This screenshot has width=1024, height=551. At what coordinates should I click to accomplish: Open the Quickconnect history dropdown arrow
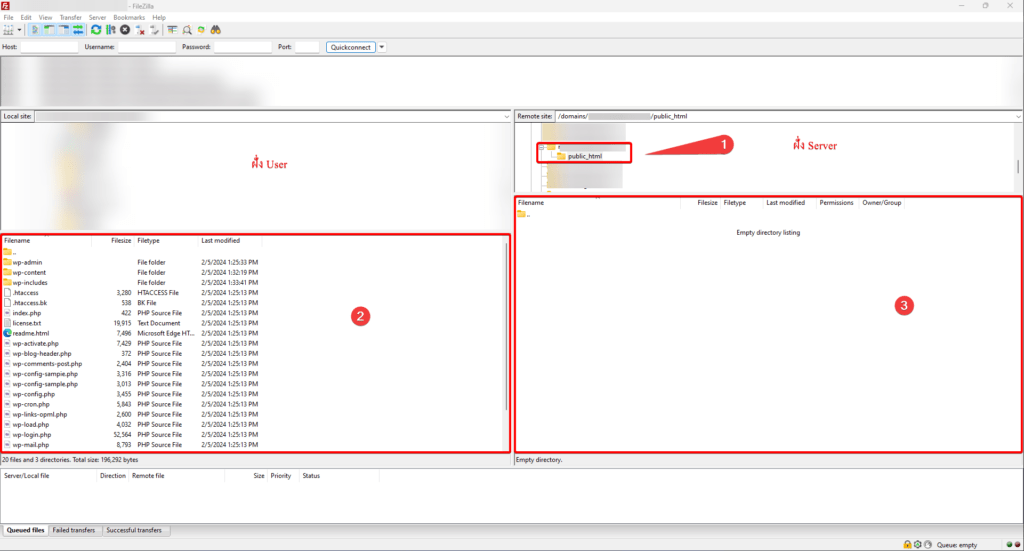click(382, 47)
